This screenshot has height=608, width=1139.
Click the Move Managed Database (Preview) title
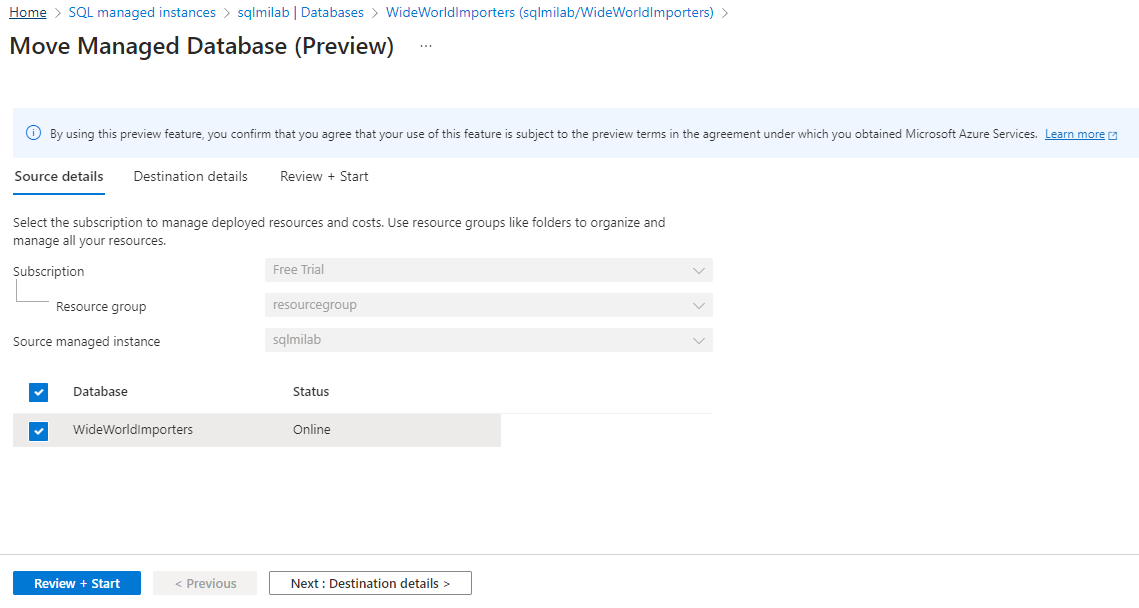click(x=202, y=46)
